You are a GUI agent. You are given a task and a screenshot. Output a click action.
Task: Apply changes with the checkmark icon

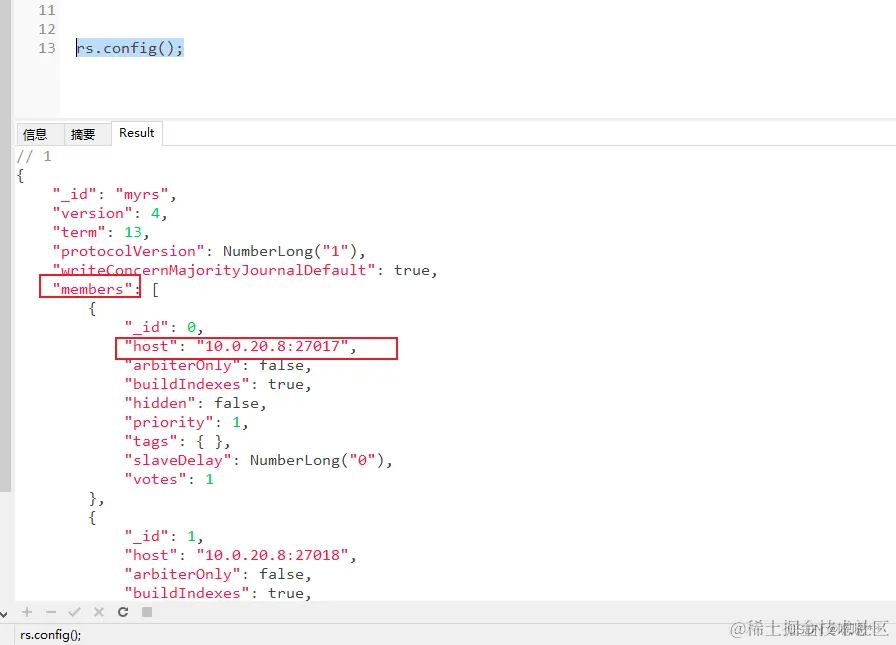74,612
